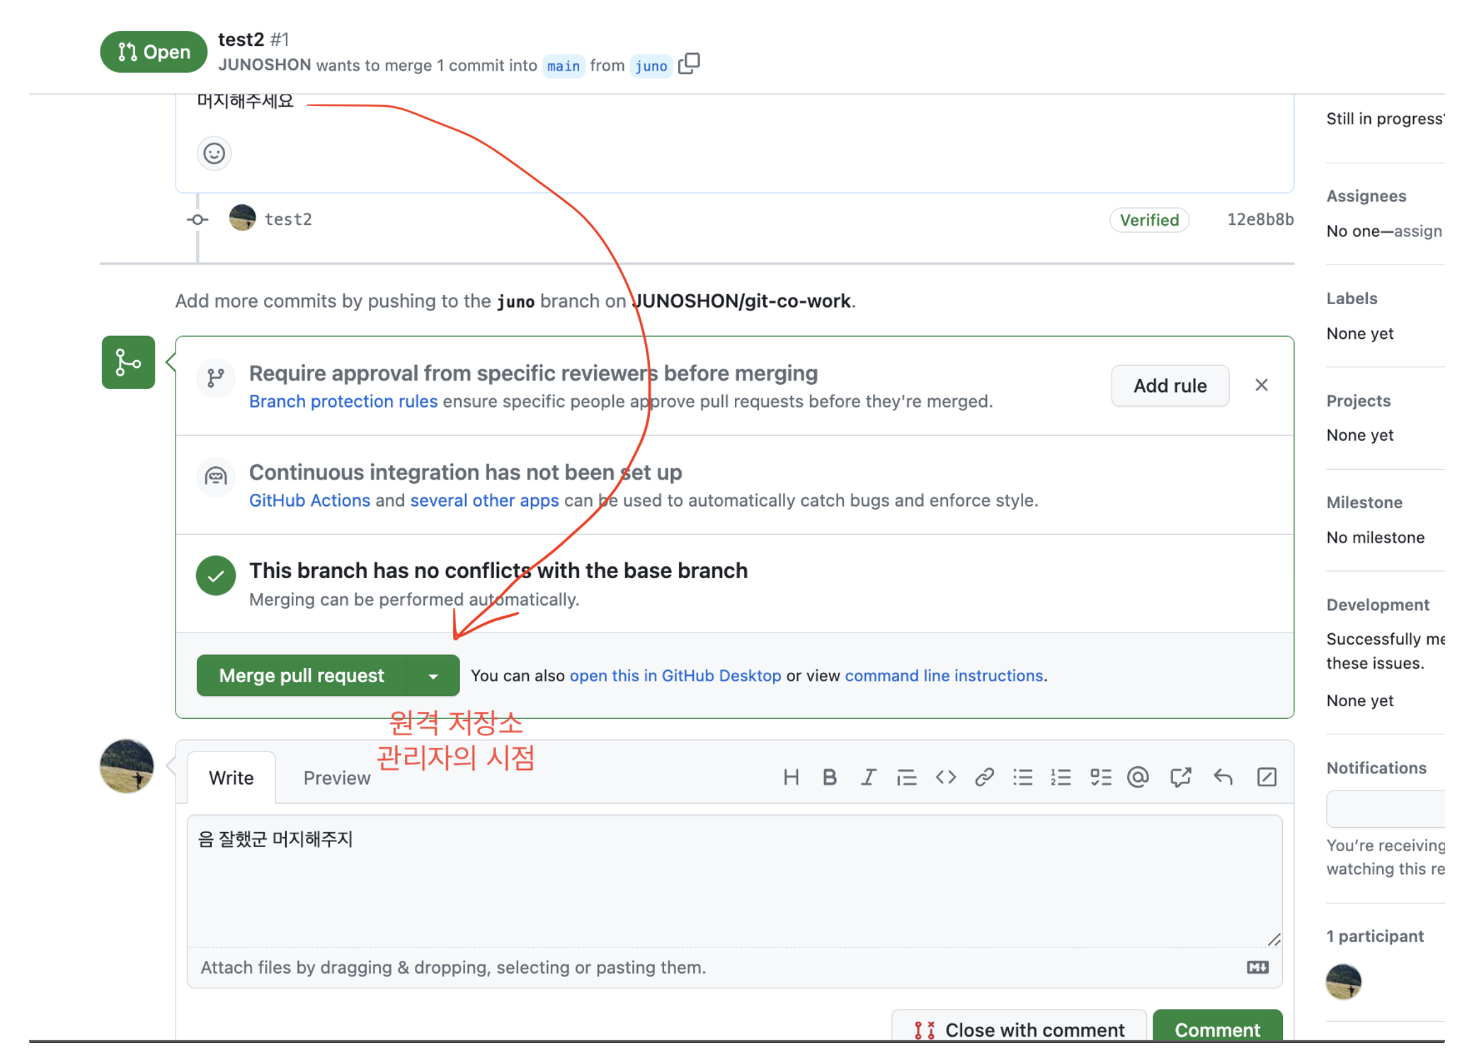The image size is (1462, 1056).
Task: Open the Assignees sidebar section
Action: pyautogui.click(x=1366, y=196)
